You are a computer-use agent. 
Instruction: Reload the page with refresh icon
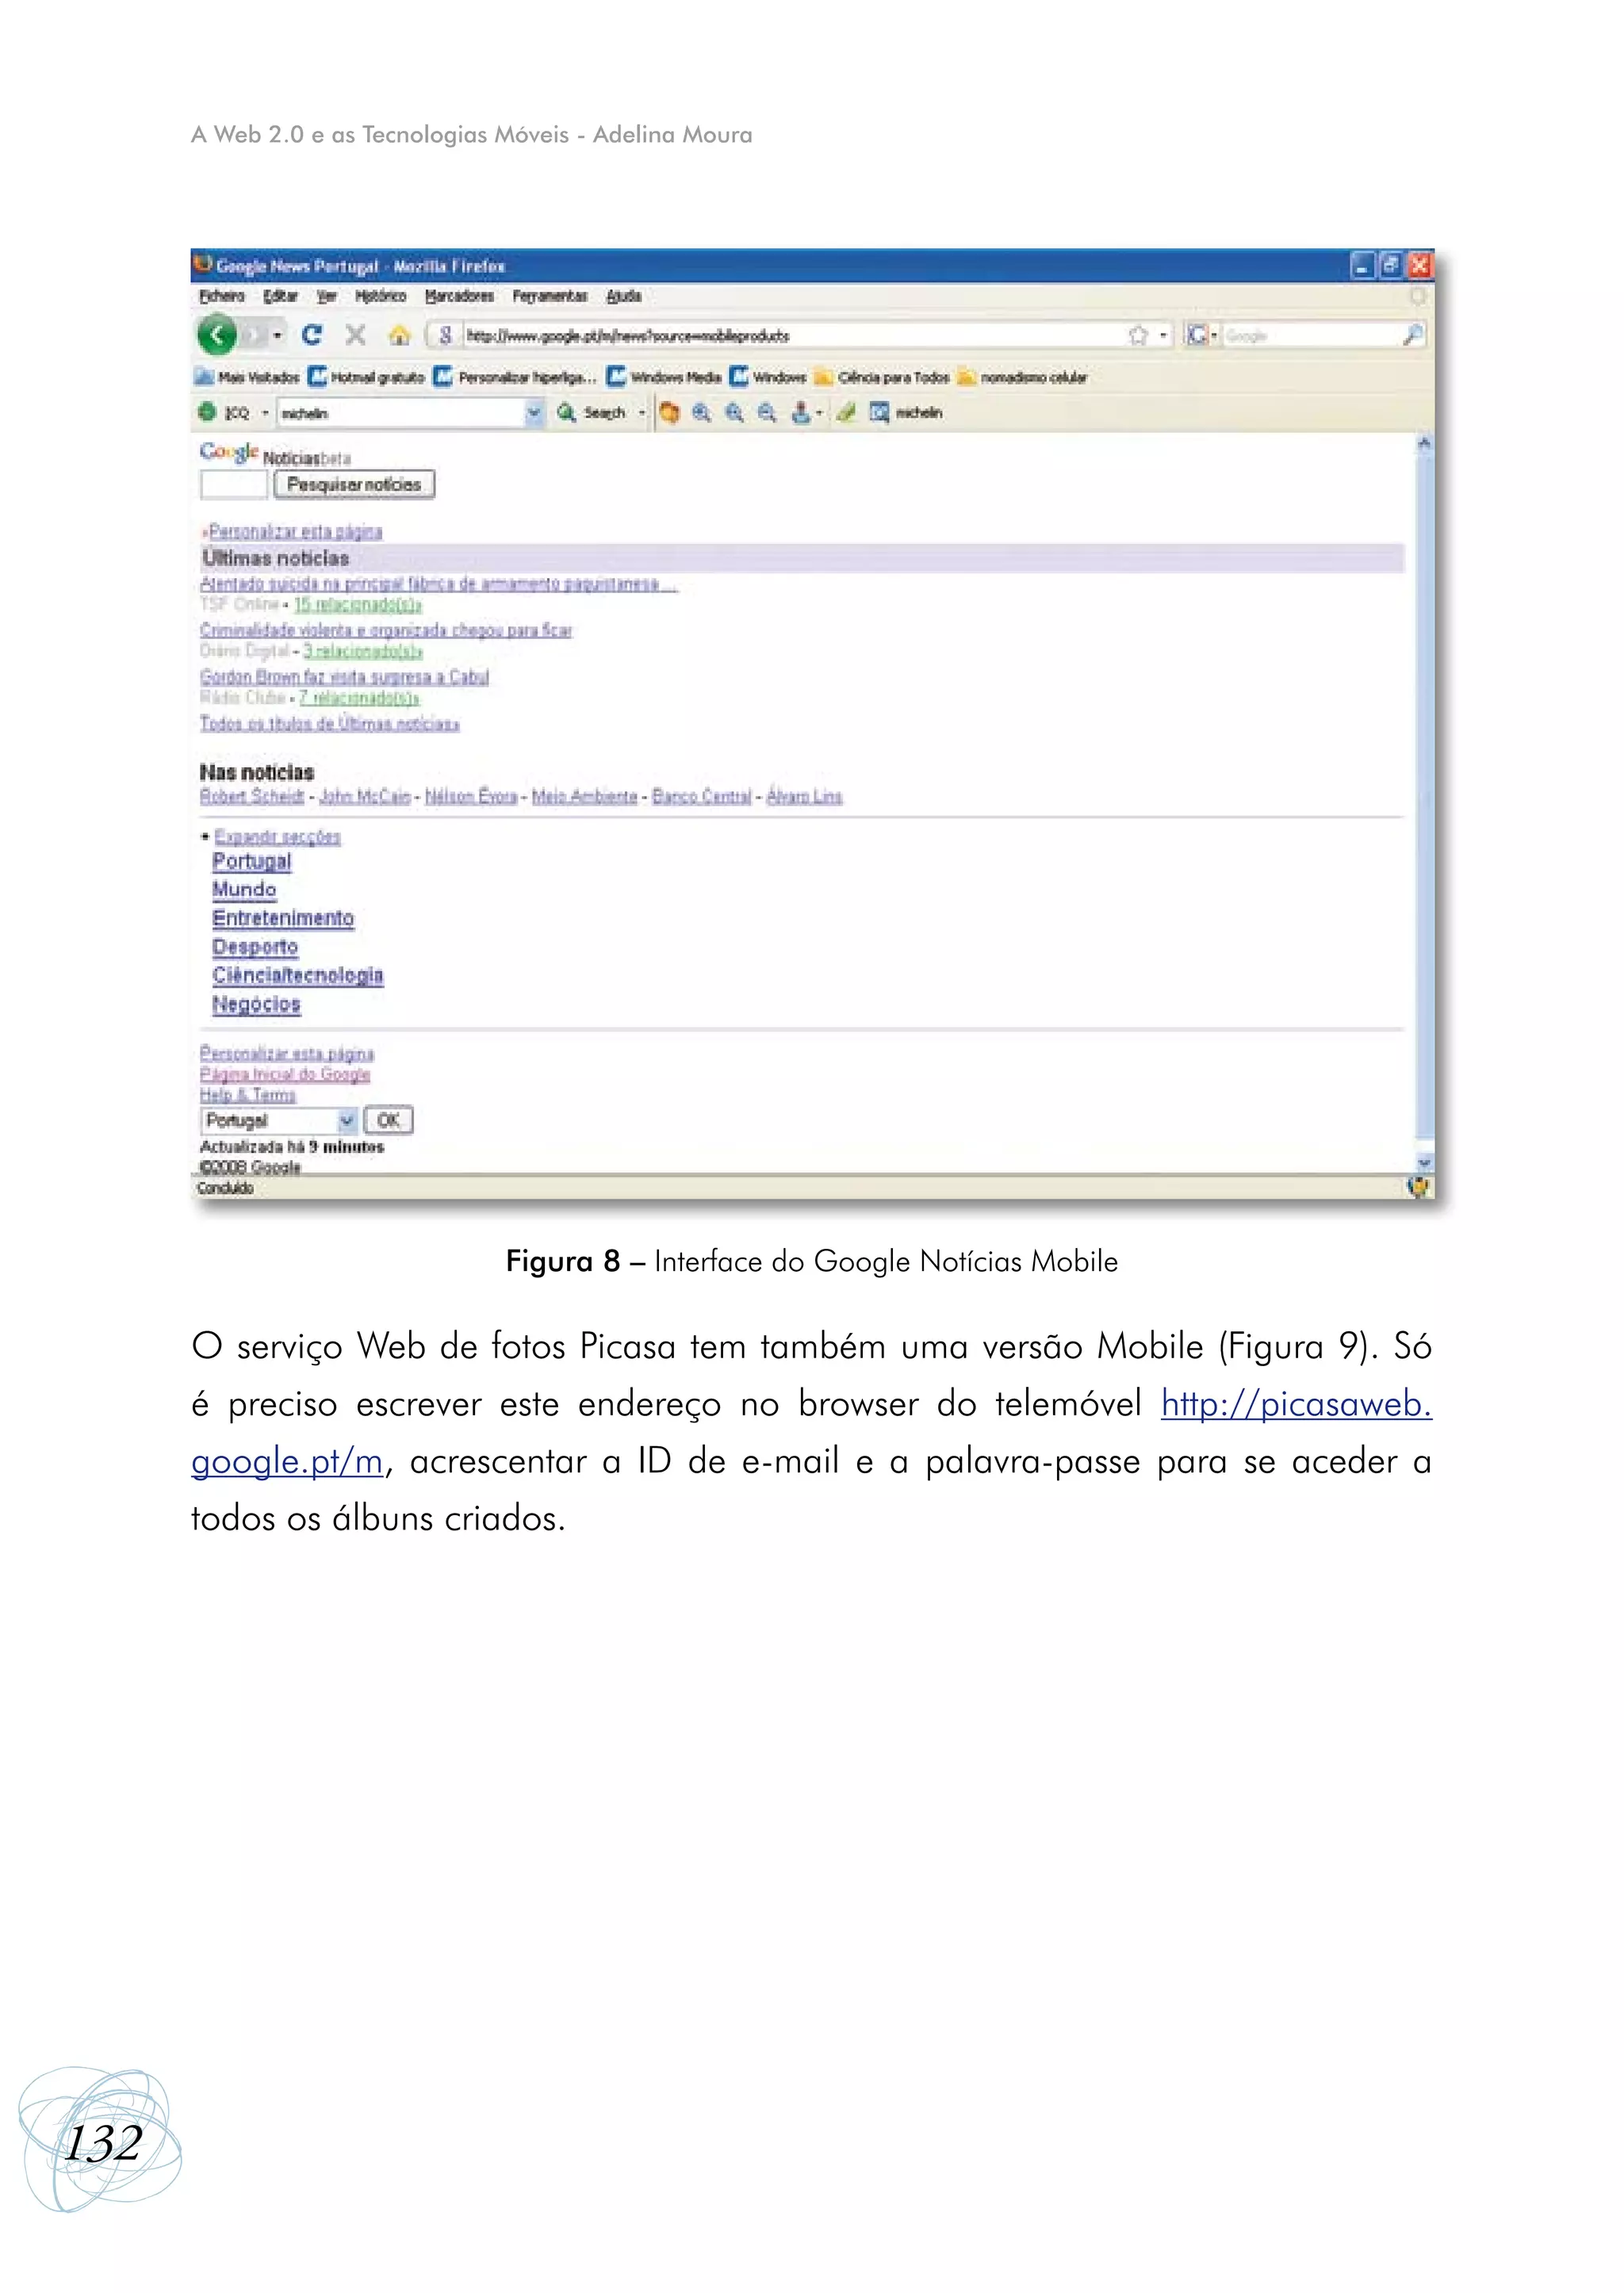coord(312,335)
